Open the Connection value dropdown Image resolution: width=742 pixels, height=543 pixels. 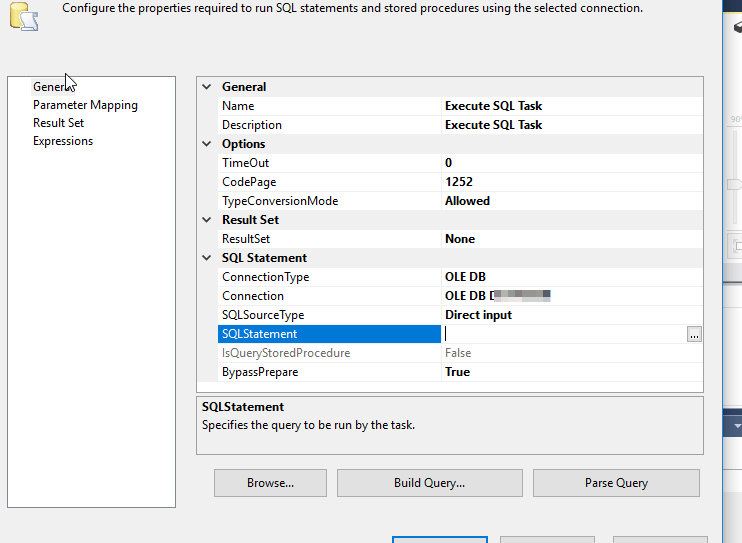572,296
